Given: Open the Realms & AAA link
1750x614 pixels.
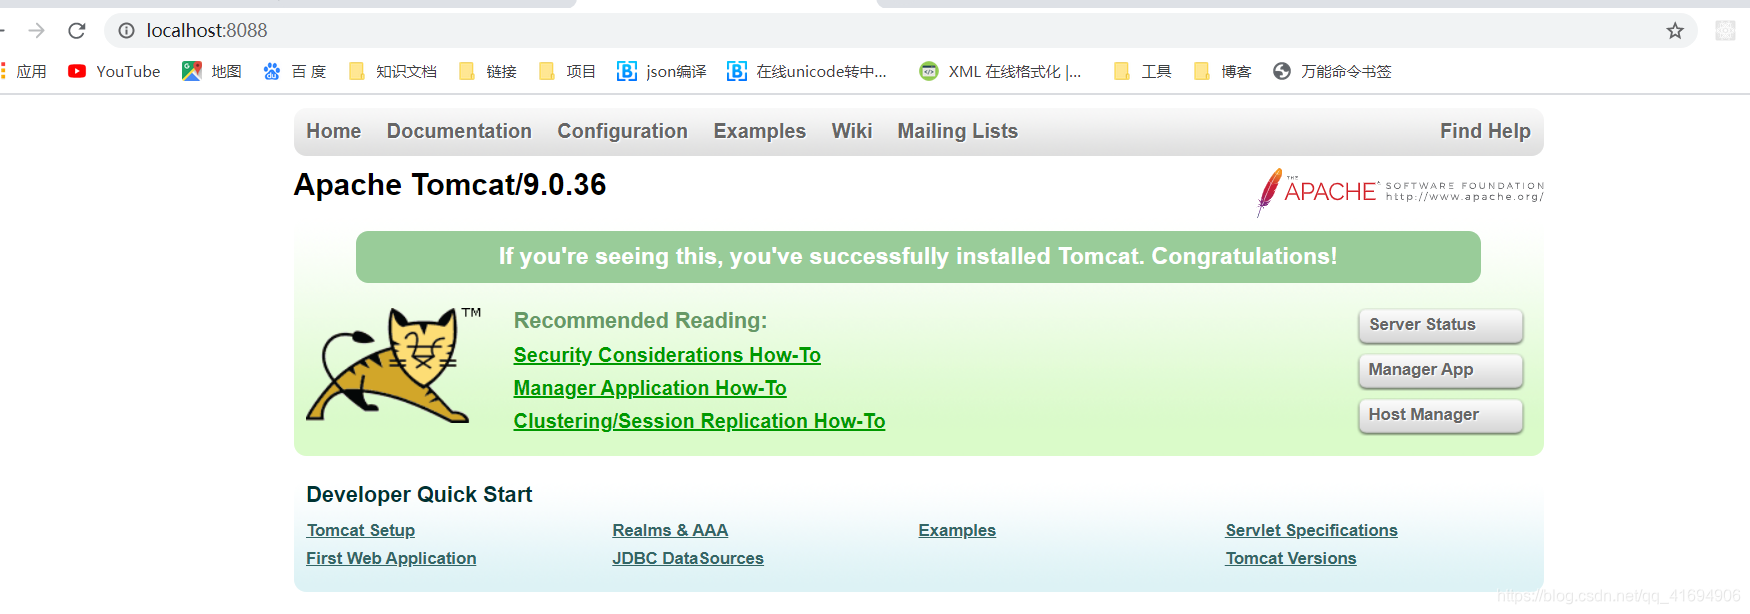Looking at the screenshot, I should (670, 530).
